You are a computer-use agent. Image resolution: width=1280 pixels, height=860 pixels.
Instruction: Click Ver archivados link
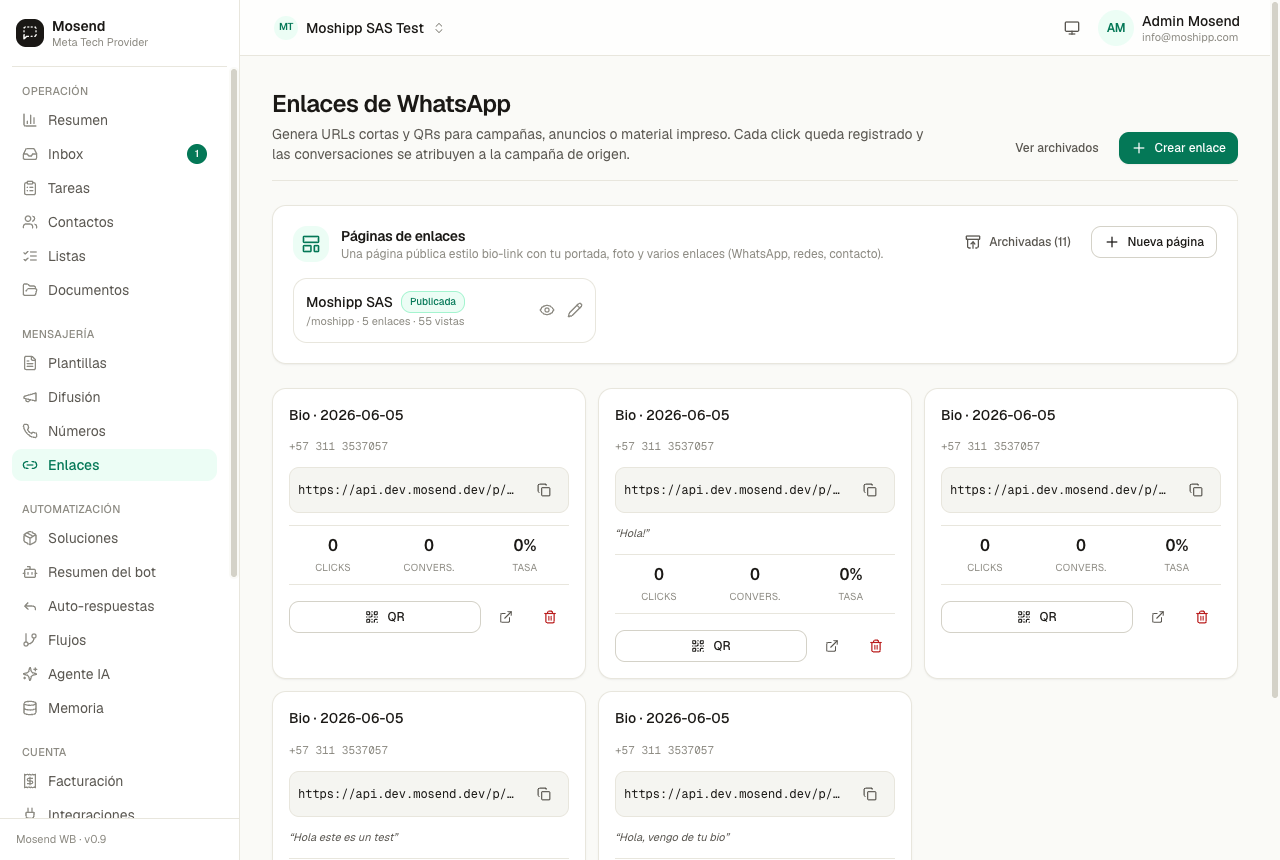click(1056, 148)
